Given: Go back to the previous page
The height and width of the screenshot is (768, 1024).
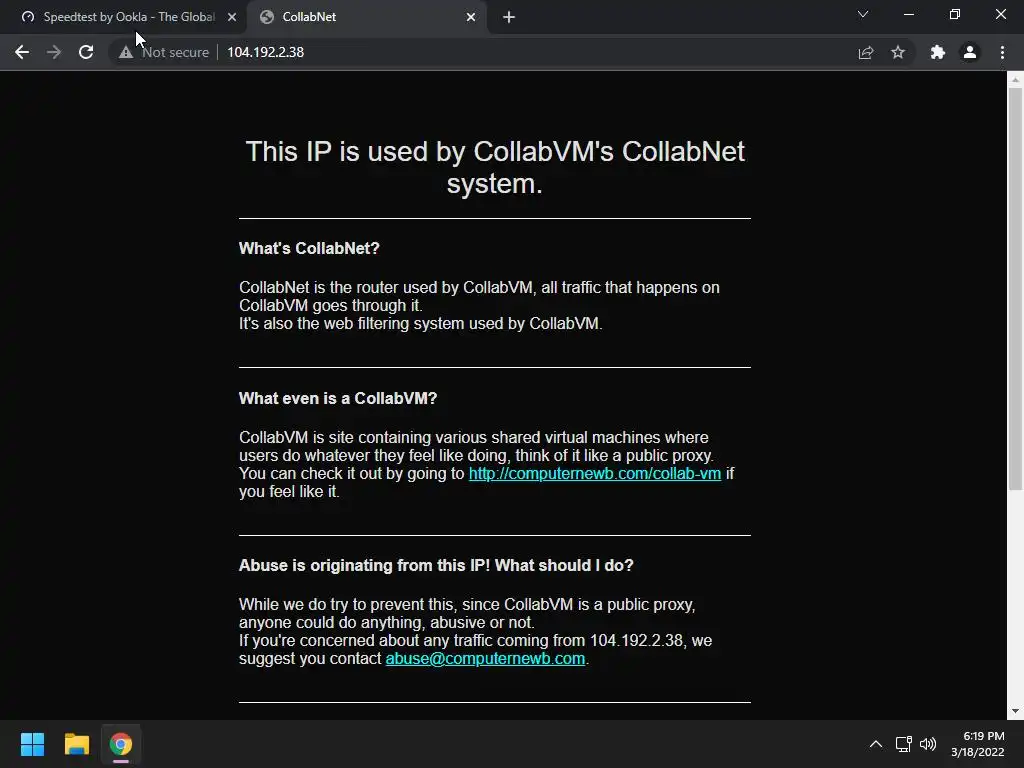Looking at the screenshot, I should click(x=22, y=52).
